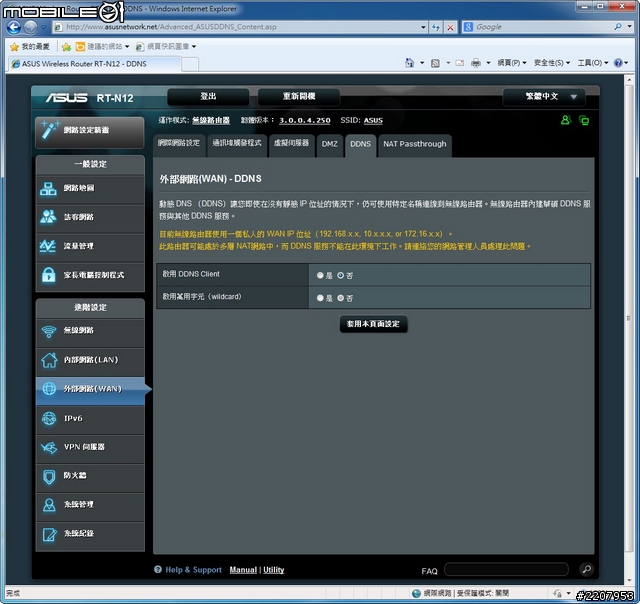Open a new browser tab
640x604 pixels.
tap(190, 64)
